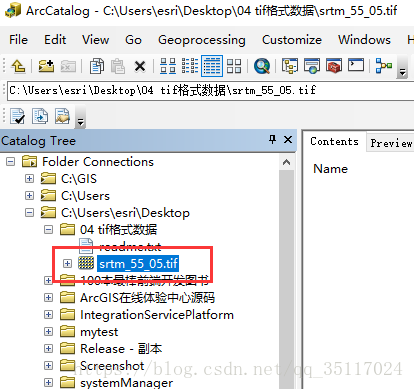This screenshot has height=389, width=414.
Task: Close the Catalog Tree panel
Action: click(x=288, y=140)
